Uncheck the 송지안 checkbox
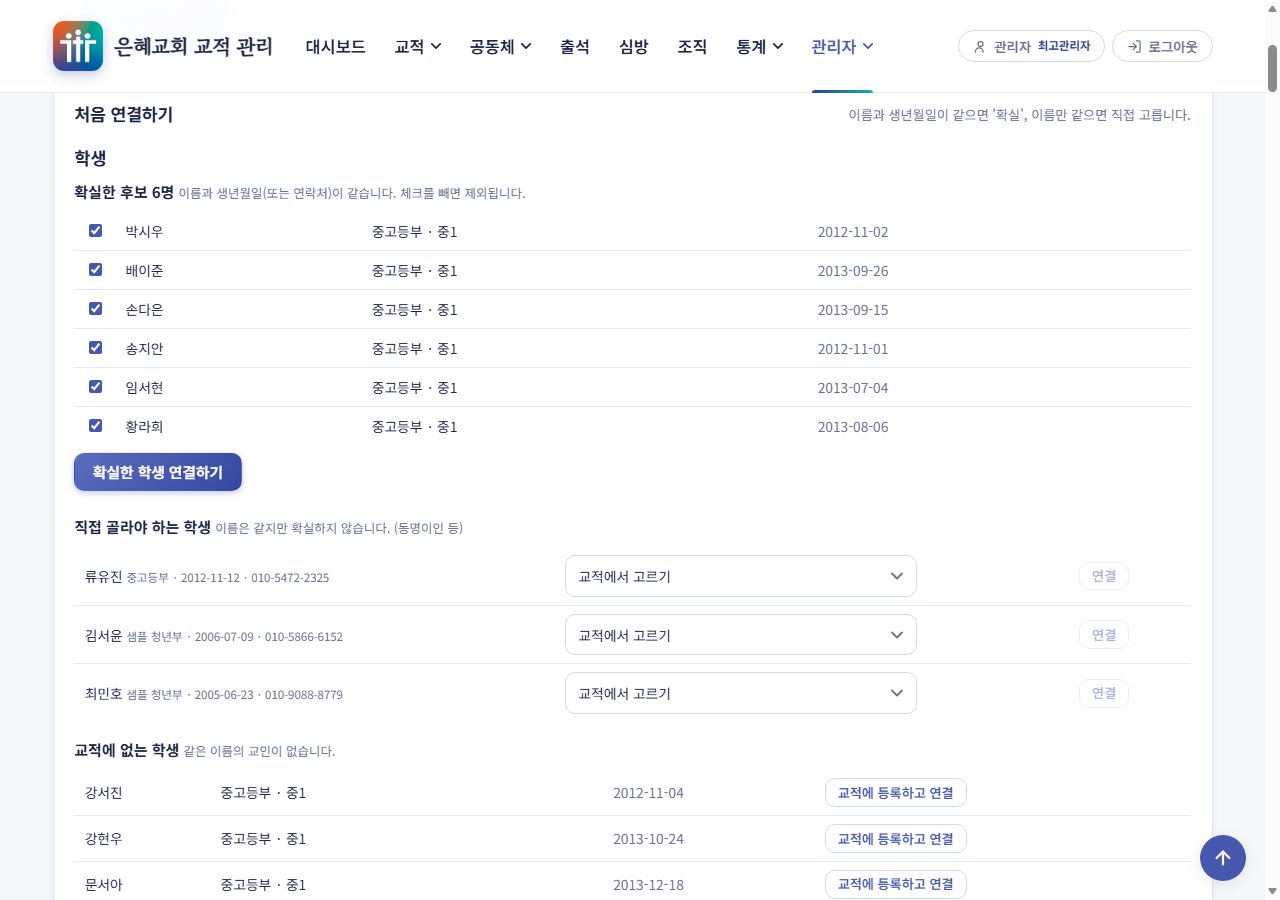The height and width of the screenshot is (900, 1280). (96, 348)
